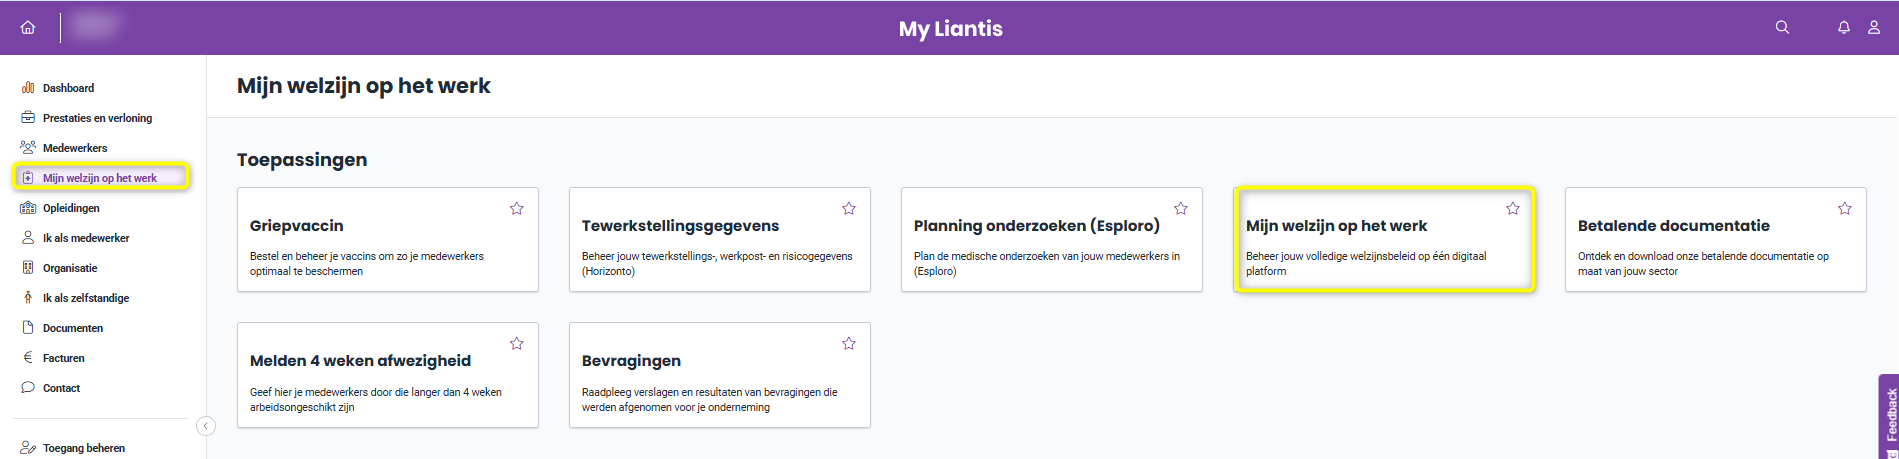1899x459 pixels.
Task: Mark Bevragingen as favorite with star
Action: tap(849, 343)
